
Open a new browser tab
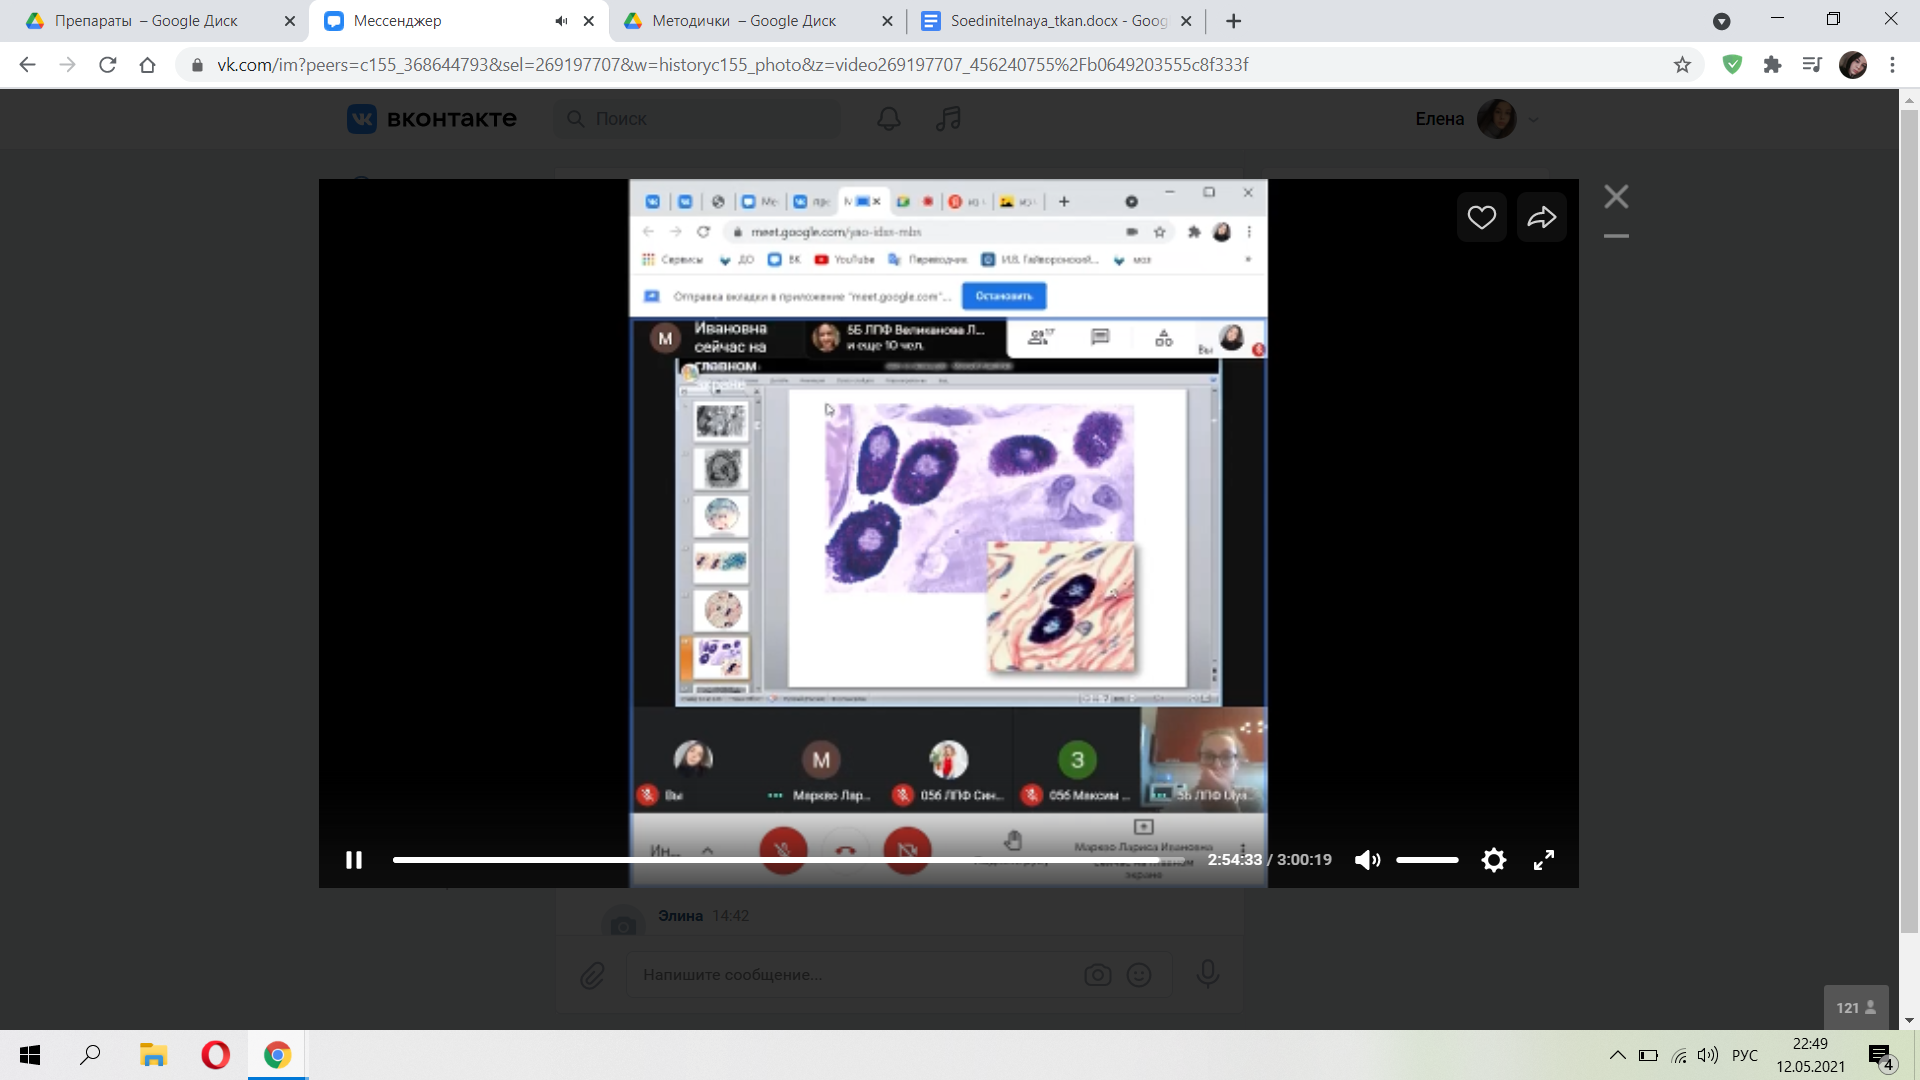[1234, 21]
